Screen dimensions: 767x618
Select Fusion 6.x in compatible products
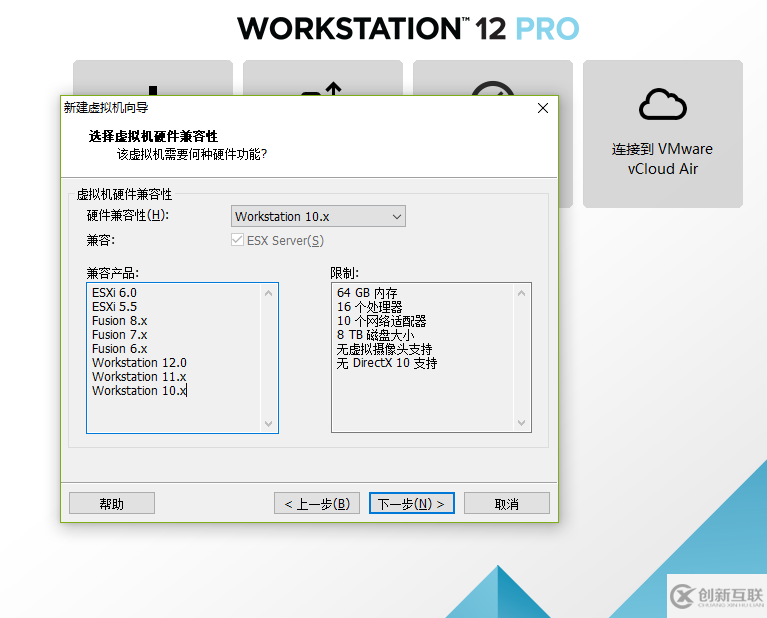(x=119, y=349)
